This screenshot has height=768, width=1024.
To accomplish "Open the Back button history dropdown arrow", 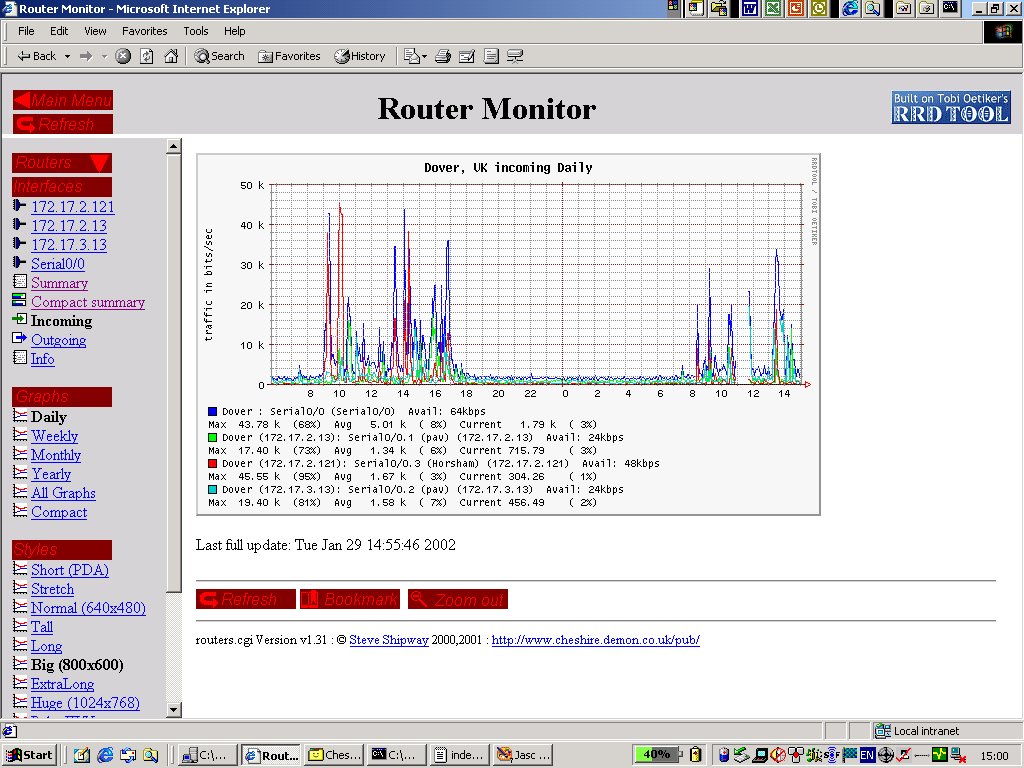I will 68,56.
